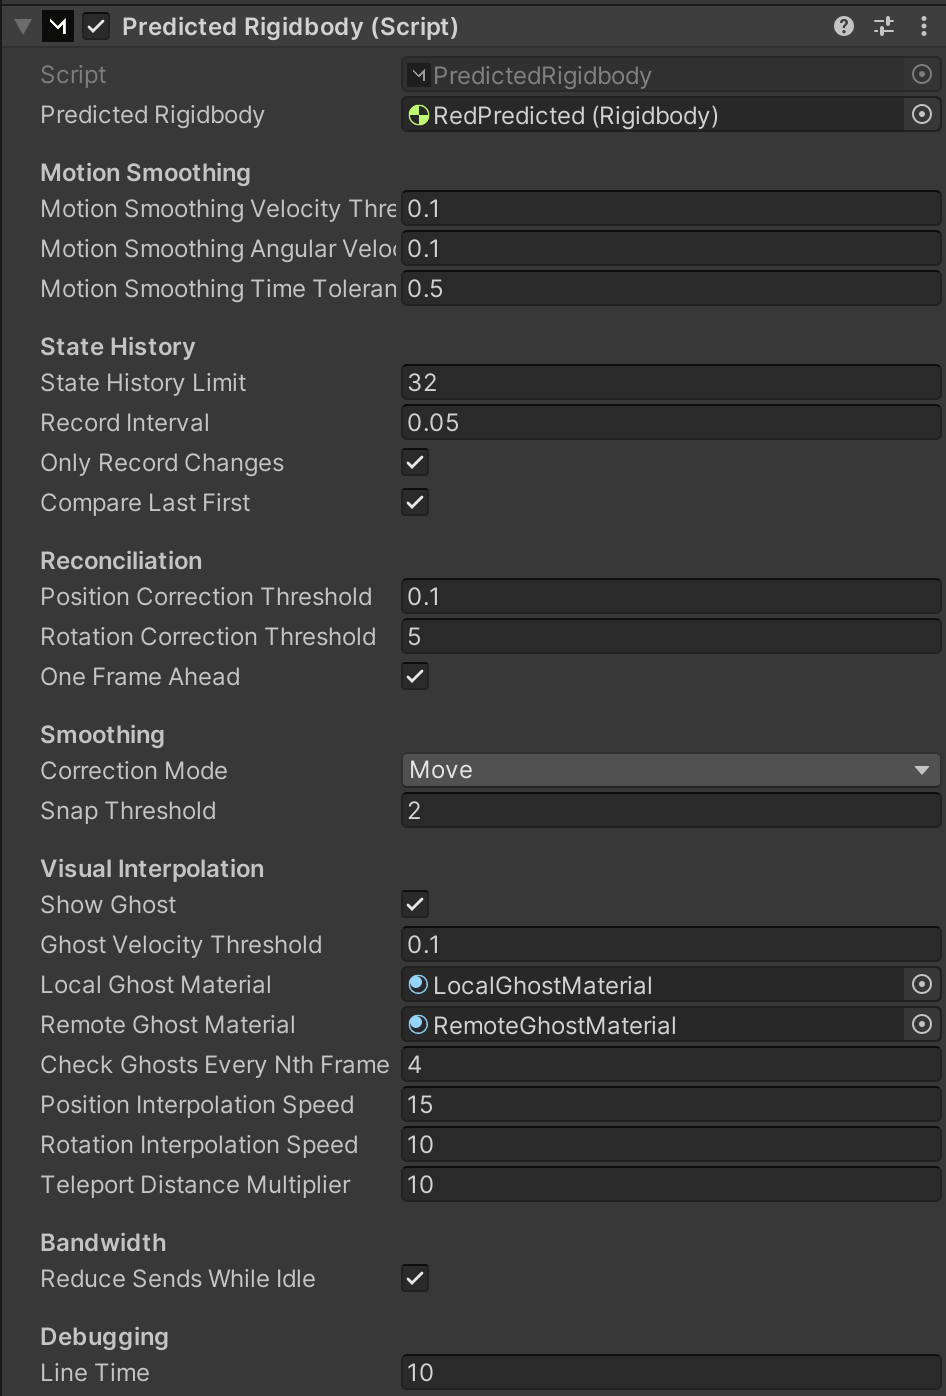Open component presets slider icon
Image resolution: width=946 pixels, height=1396 pixels.
coord(884,27)
